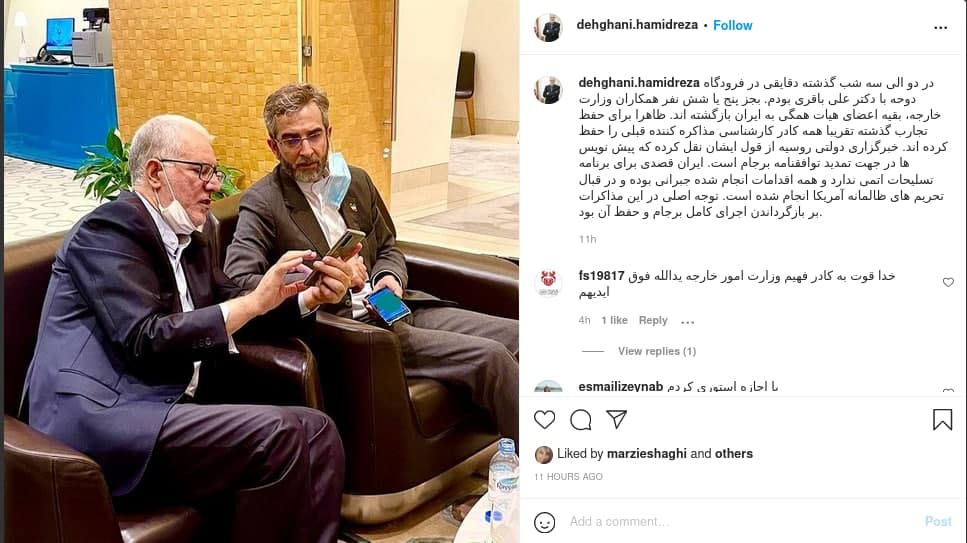This screenshot has width=967, height=543.
Task: Open marzieshaghi profile from Liked by line
Action: (646, 454)
